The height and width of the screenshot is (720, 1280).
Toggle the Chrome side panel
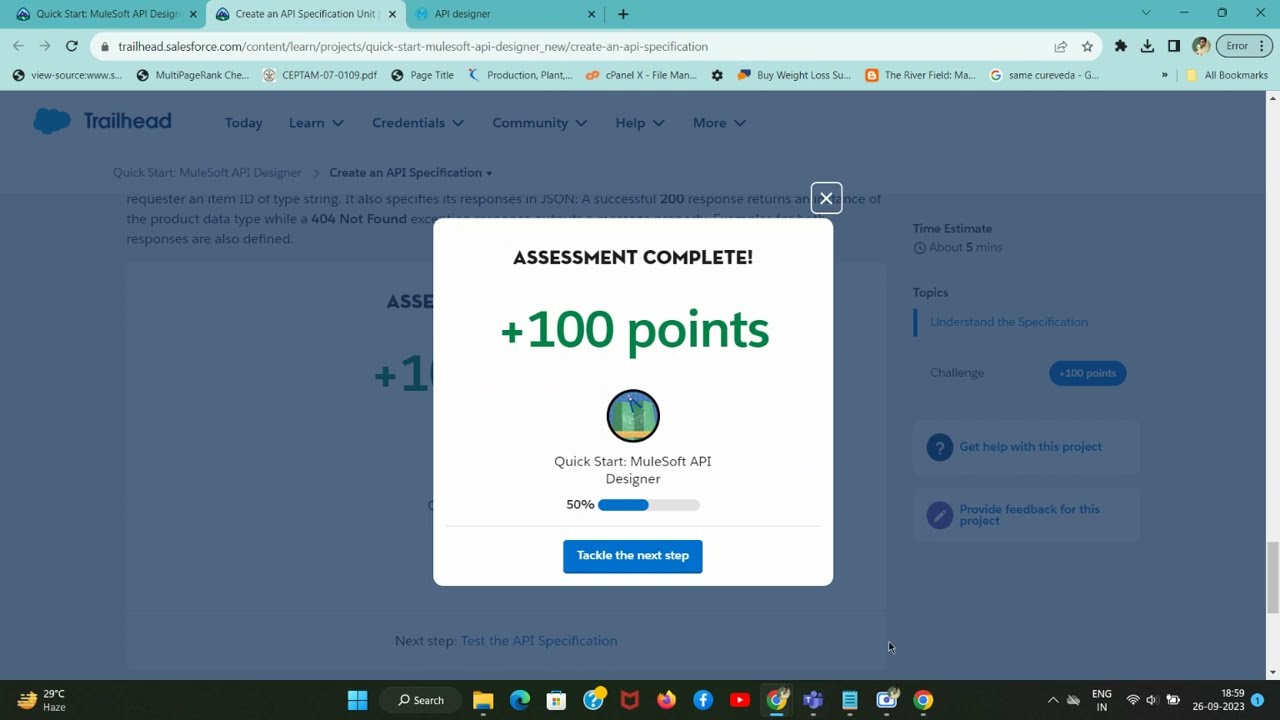pyautogui.click(x=1174, y=46)
